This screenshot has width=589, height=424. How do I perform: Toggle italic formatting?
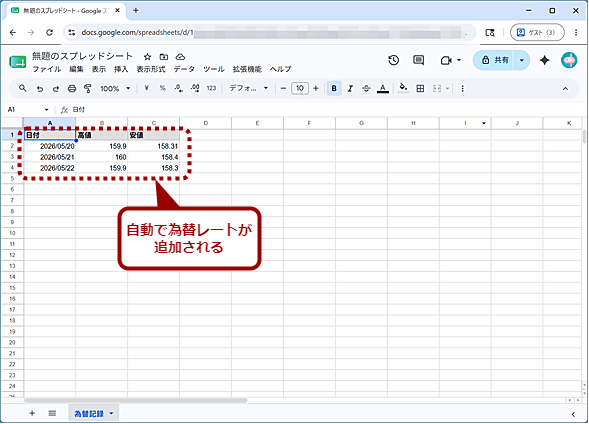[x=350, y=89]
